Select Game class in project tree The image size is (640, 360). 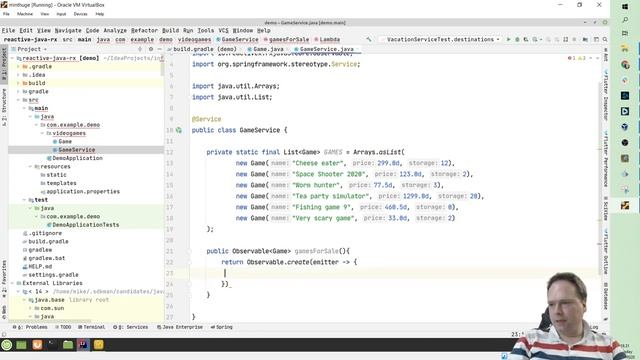[64, 141]
